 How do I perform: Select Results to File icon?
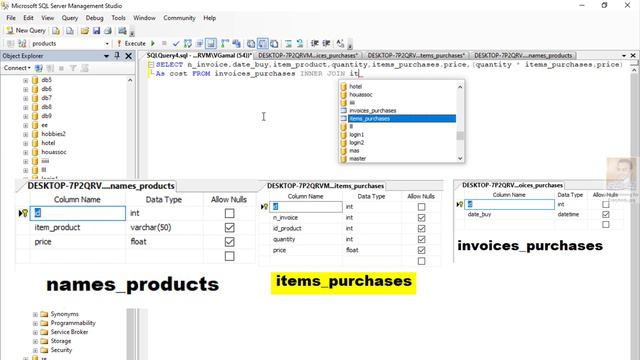point(274,43)
